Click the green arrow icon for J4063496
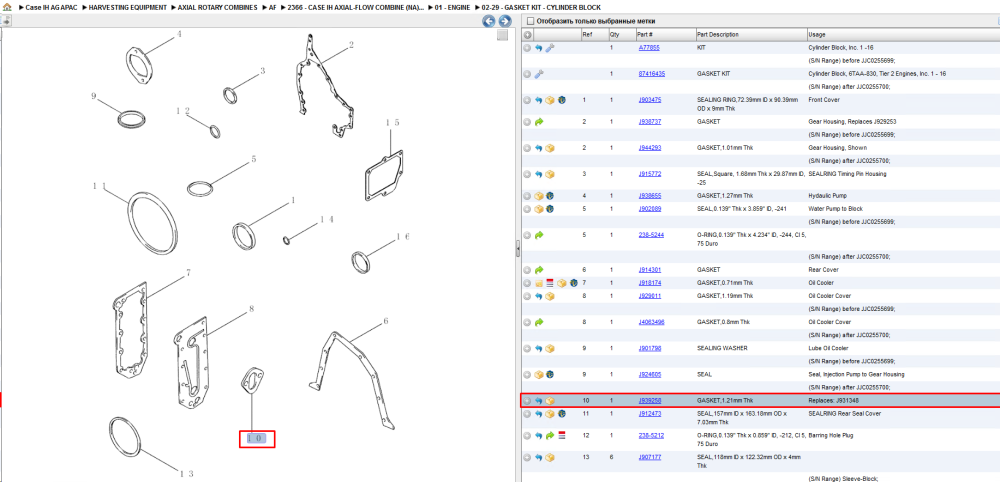This screenshot has width=1000, height=482. click(x=539, y=322)
